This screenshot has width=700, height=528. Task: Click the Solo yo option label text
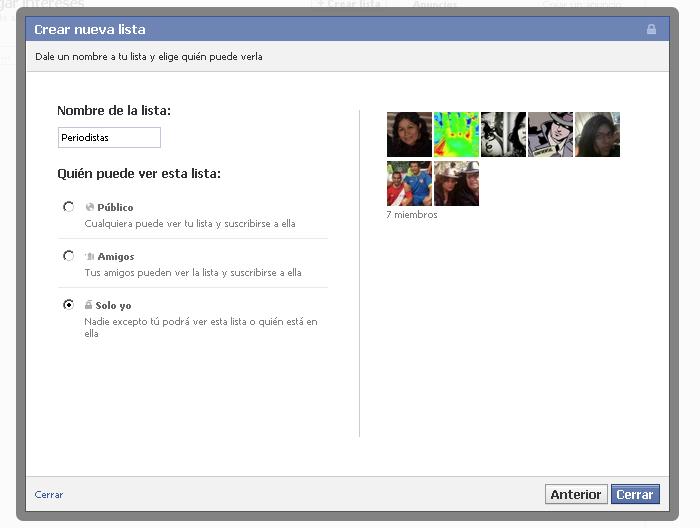point(113,305)
